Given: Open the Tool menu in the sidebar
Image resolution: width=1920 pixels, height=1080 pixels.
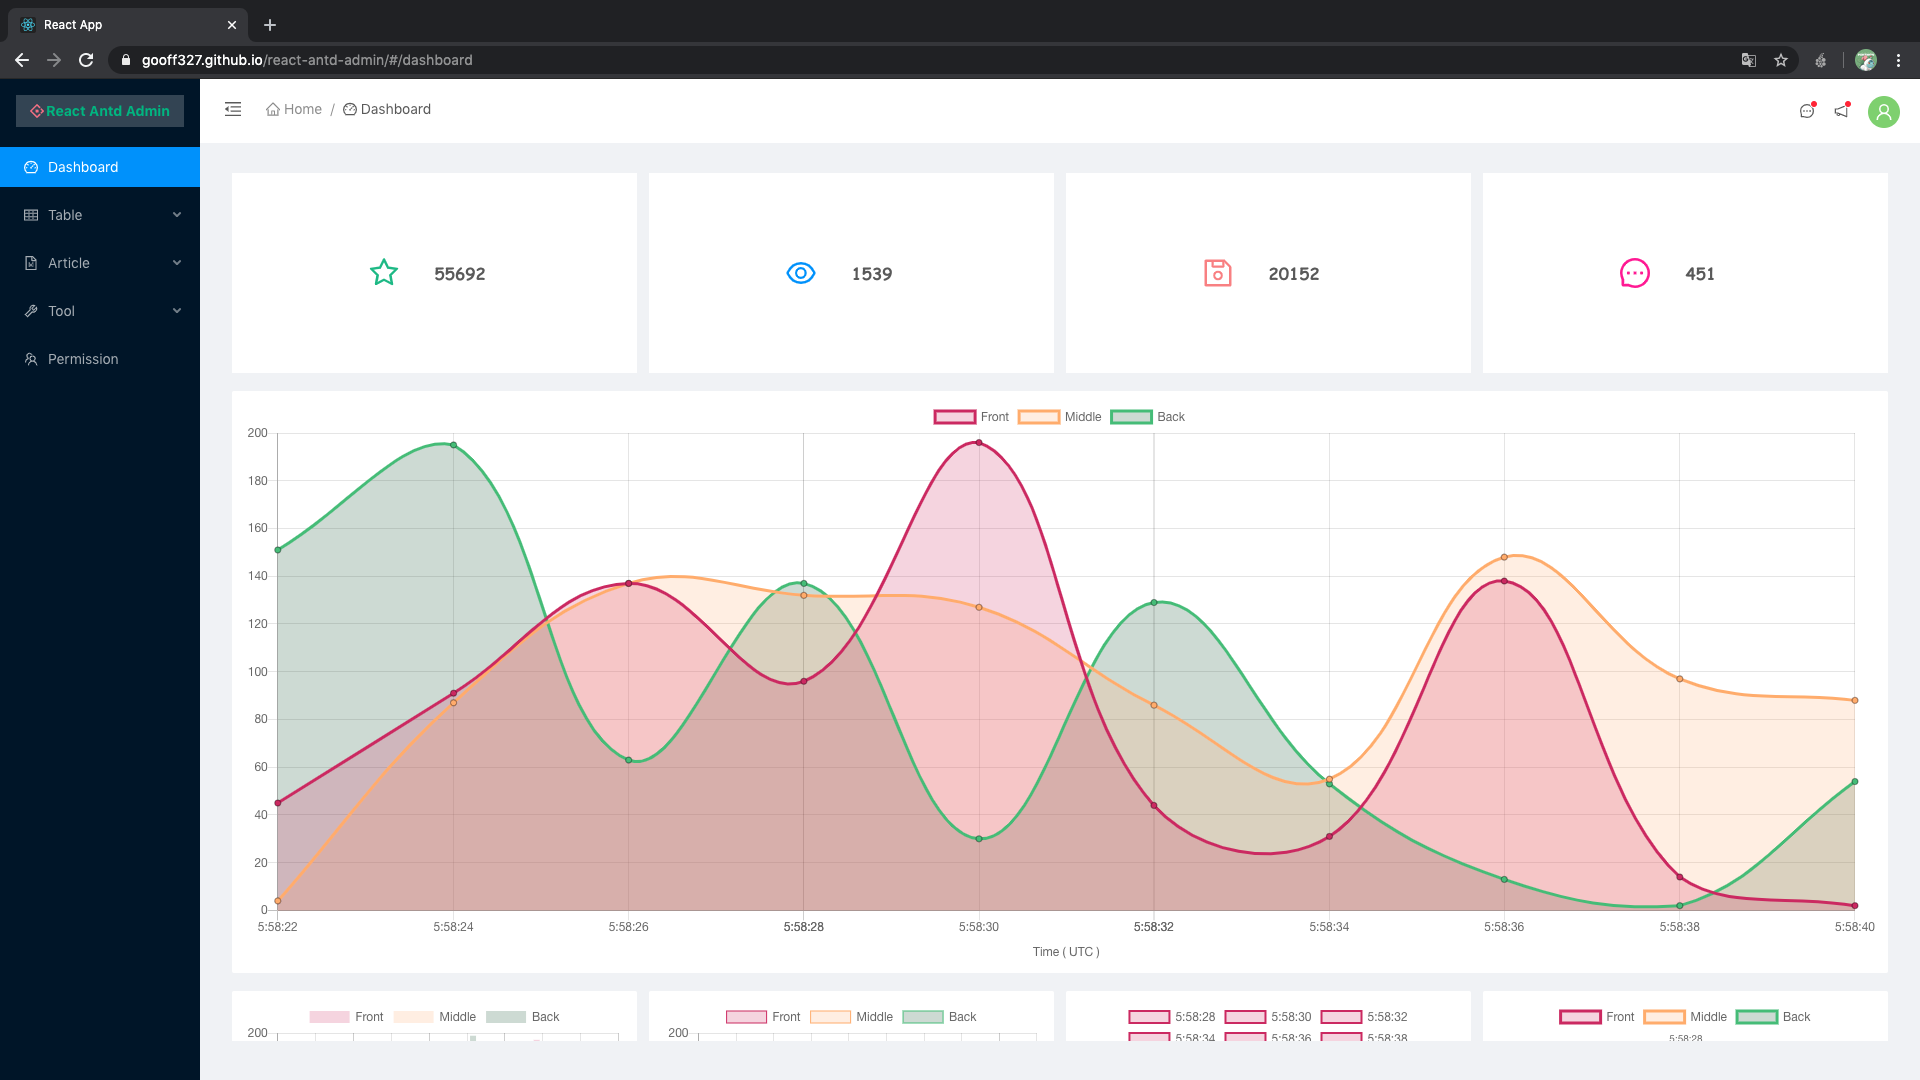Looking at the screenshot, I should (x=100, y=310).
